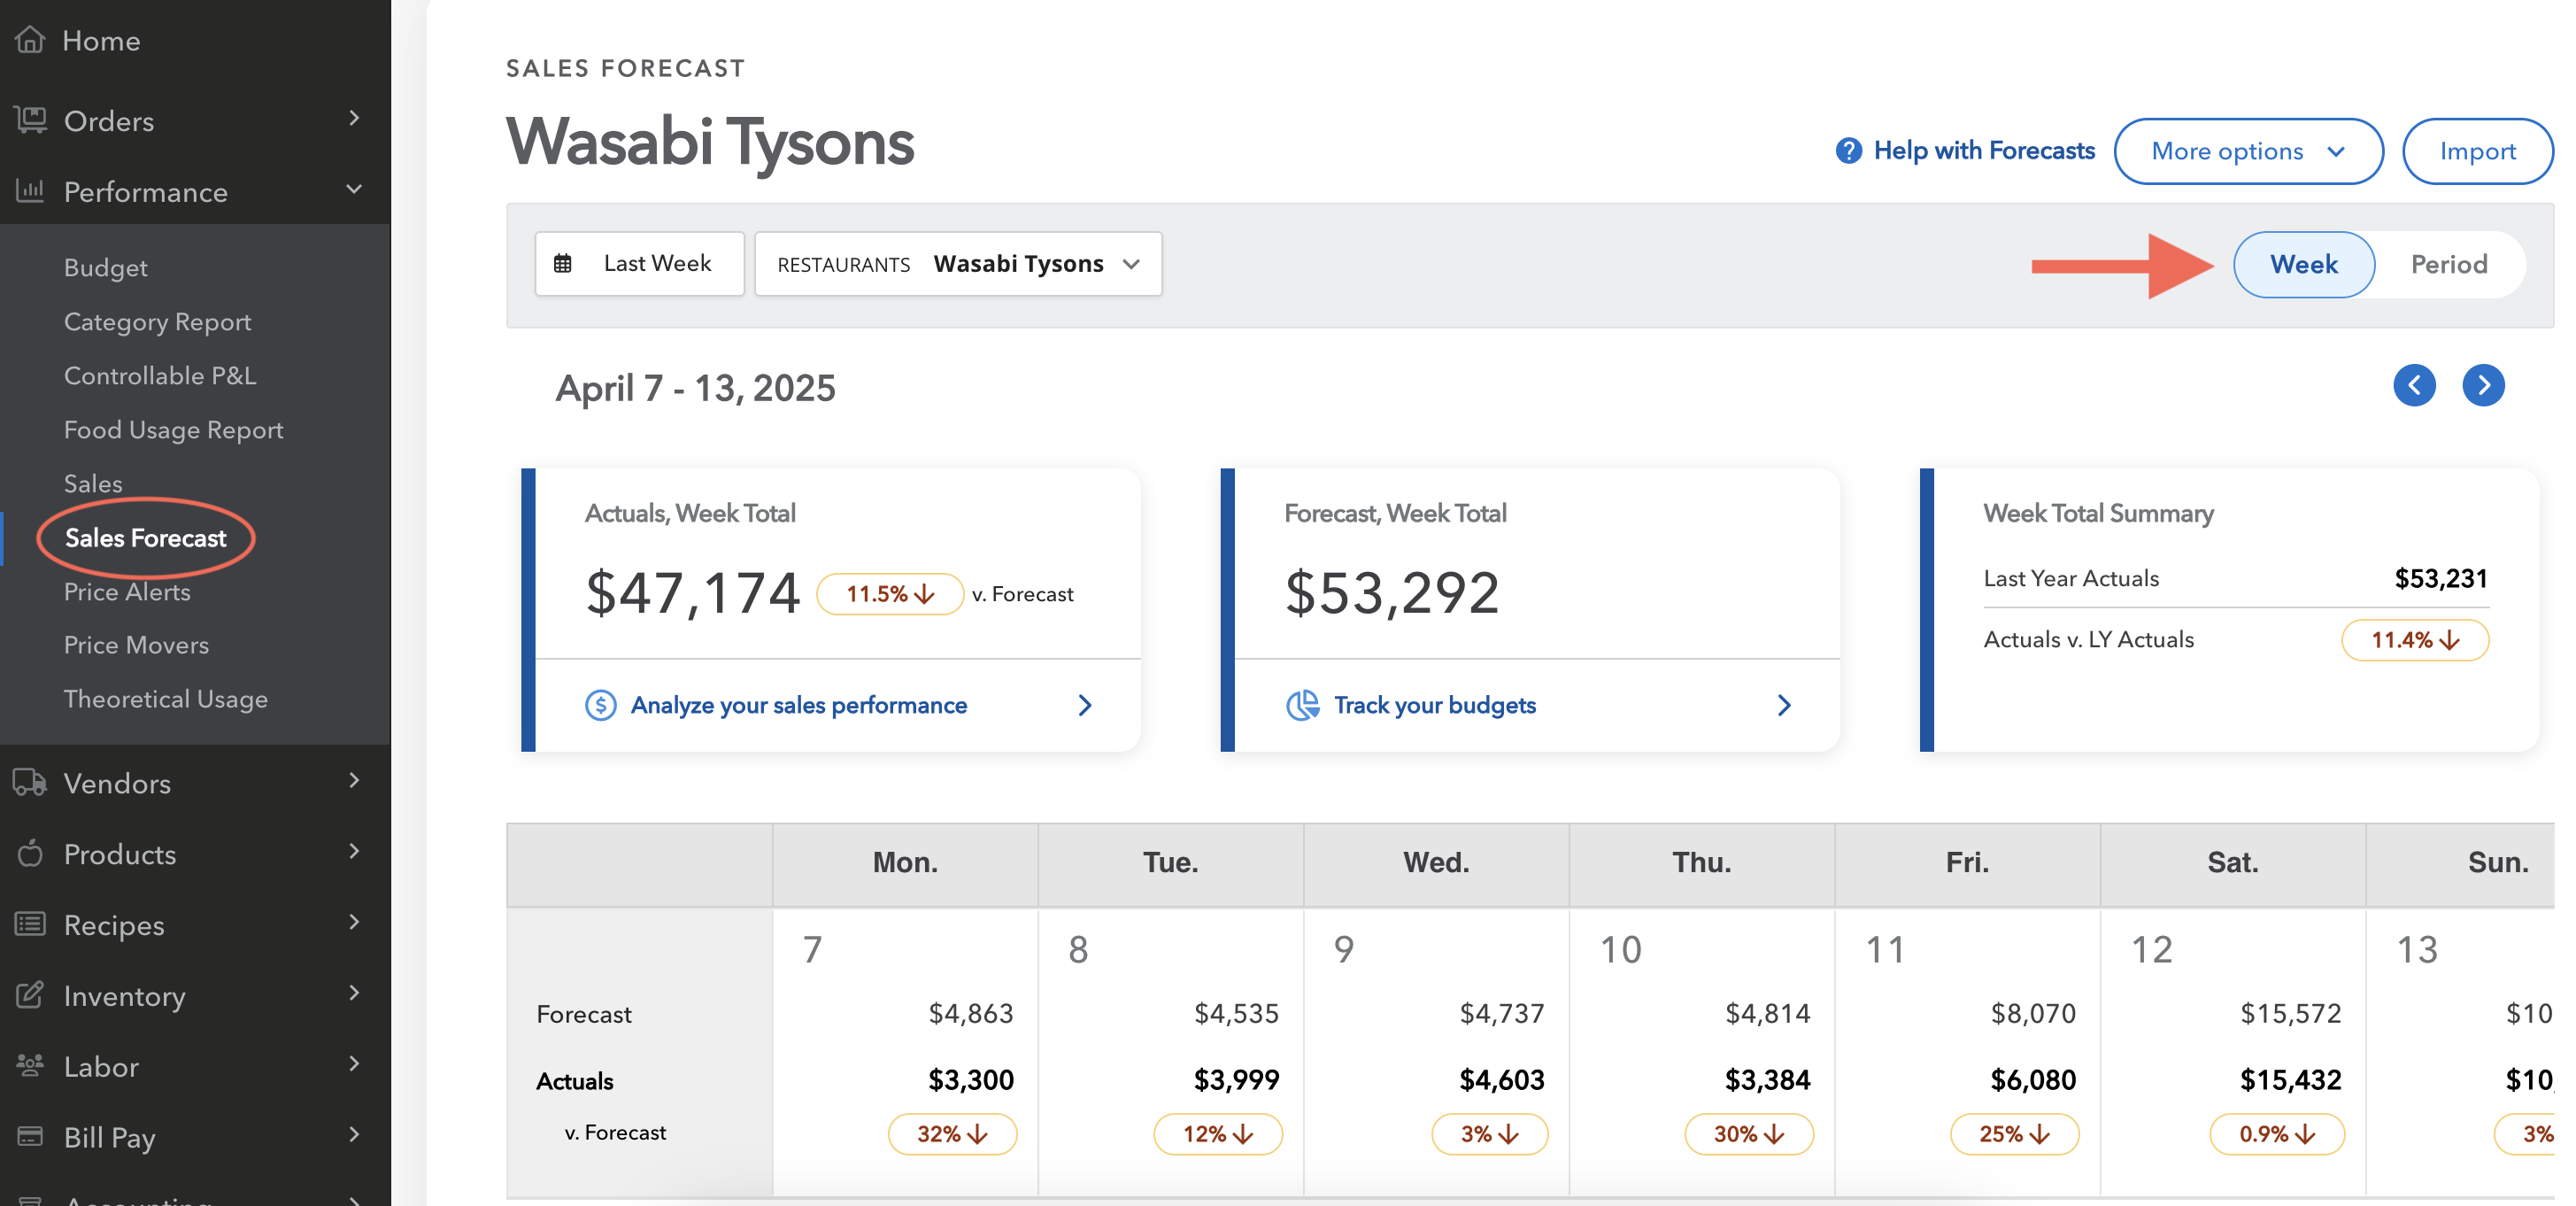Go to previous week arrow button
2576x1206 pixels.
click(x=2414, y=386)
